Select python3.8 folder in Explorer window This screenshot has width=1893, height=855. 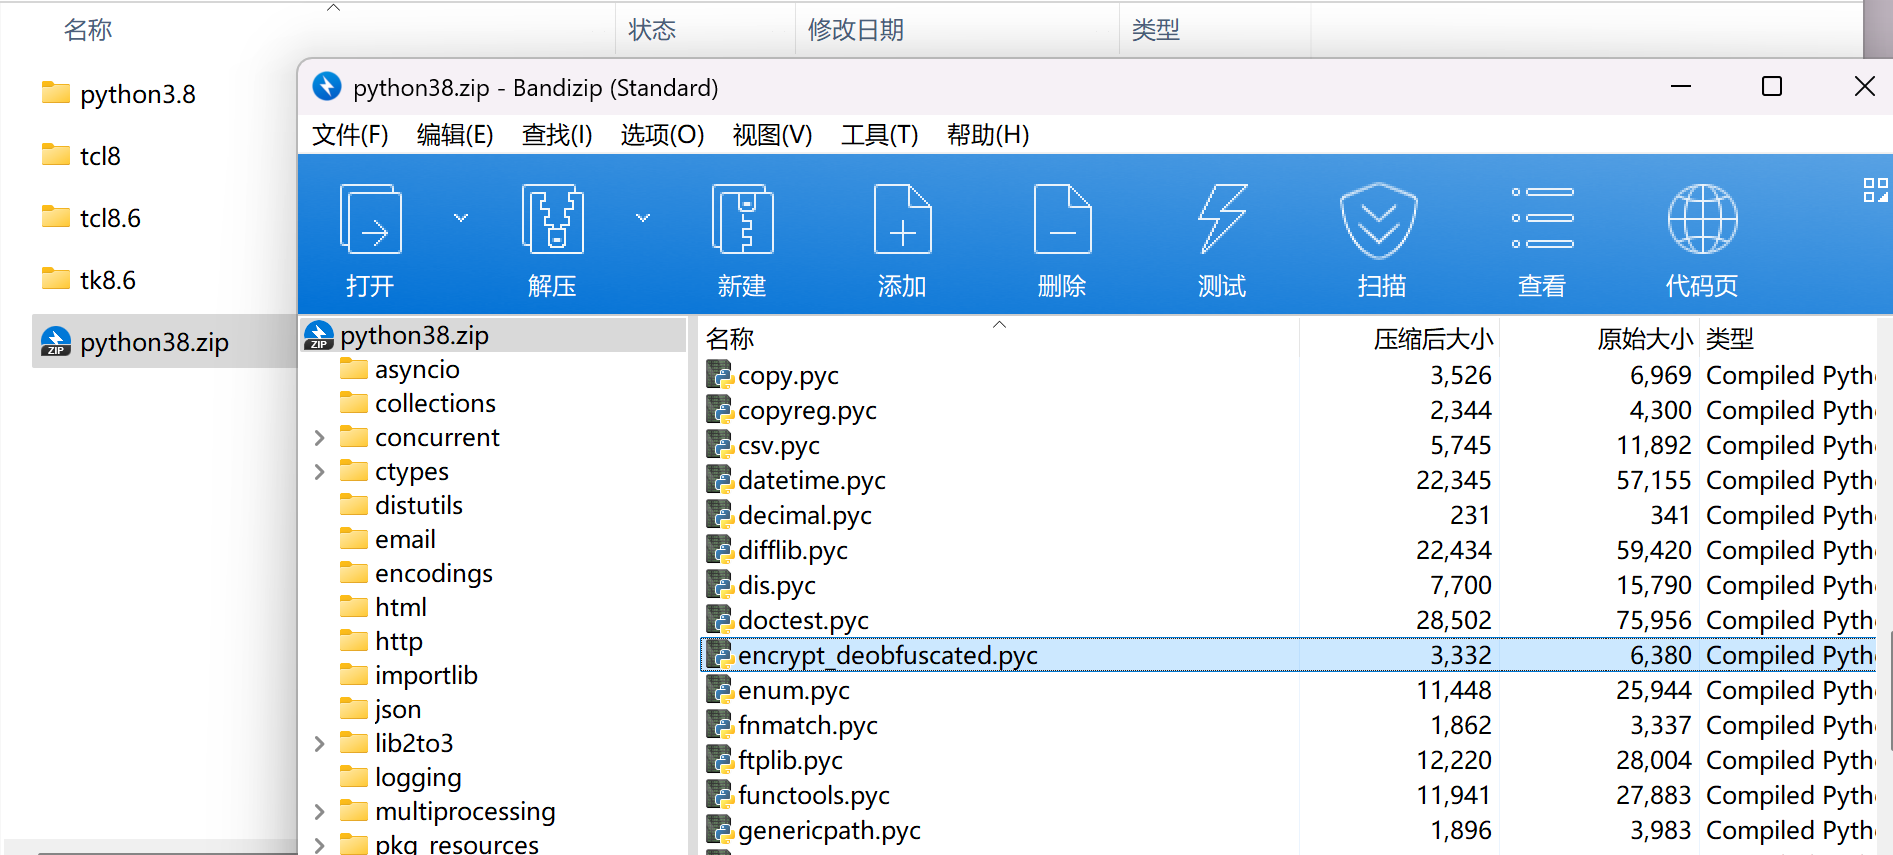pyautogui.click(x=137, y=94)
